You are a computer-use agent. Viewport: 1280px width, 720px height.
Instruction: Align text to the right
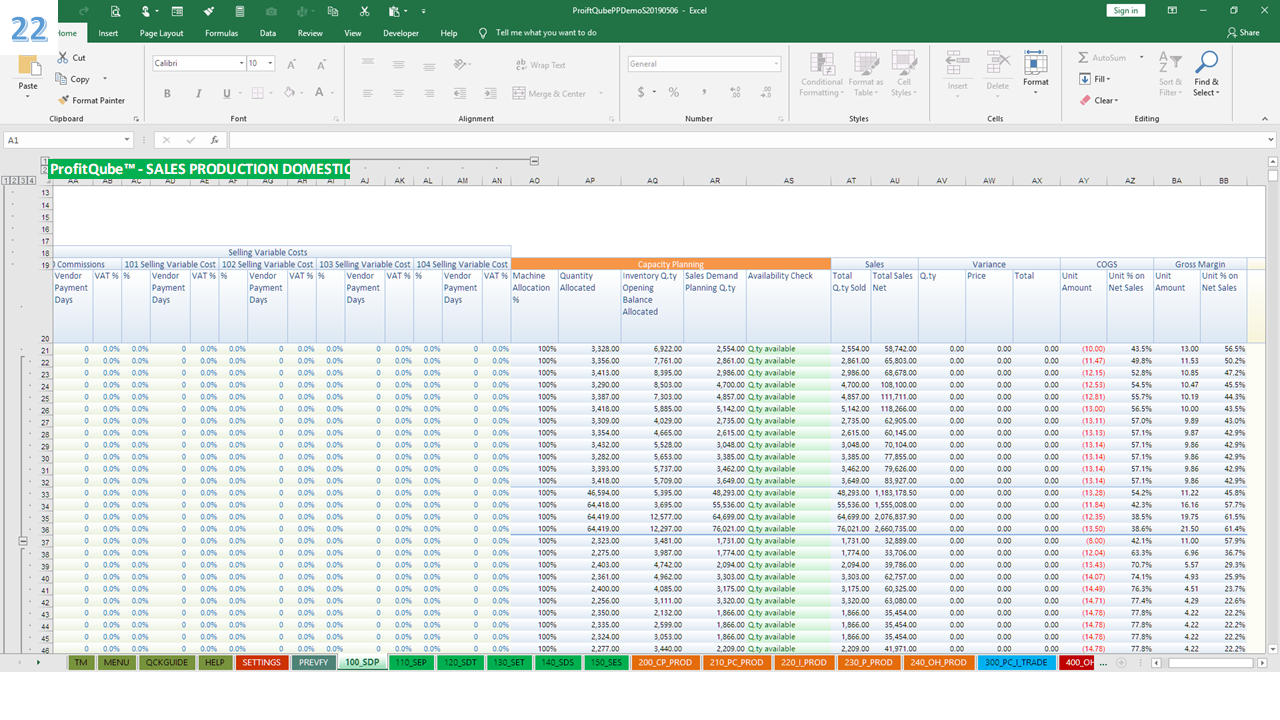(x=427, y=93)
